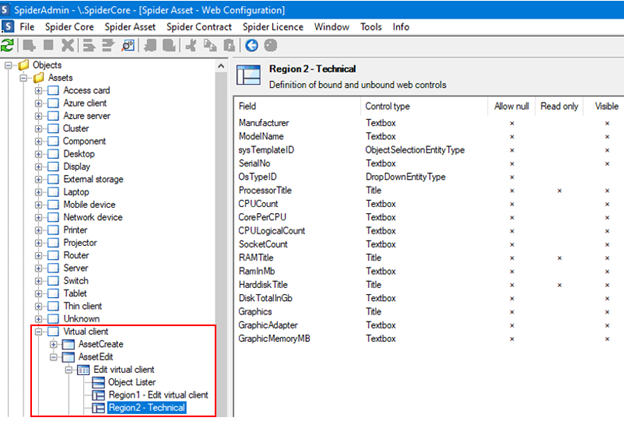Toggle Read only for SerialNo
This screenshot has height=421, width=624.
point(560,164)
